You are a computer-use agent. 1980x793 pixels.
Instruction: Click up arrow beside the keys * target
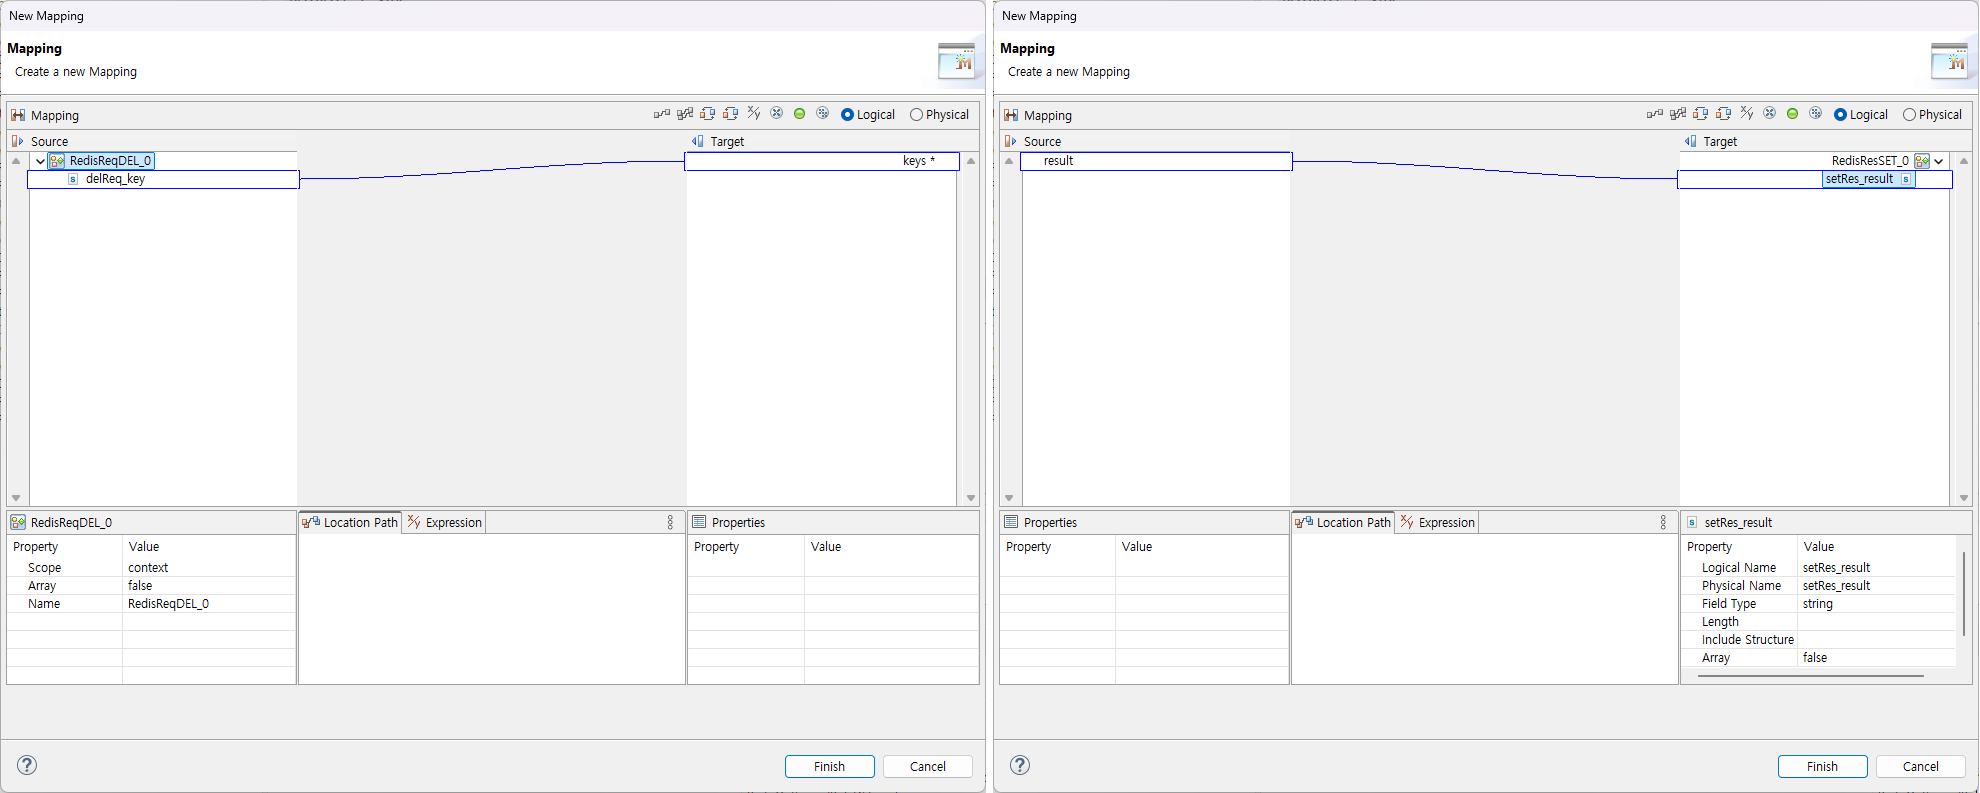click(971, 161)
